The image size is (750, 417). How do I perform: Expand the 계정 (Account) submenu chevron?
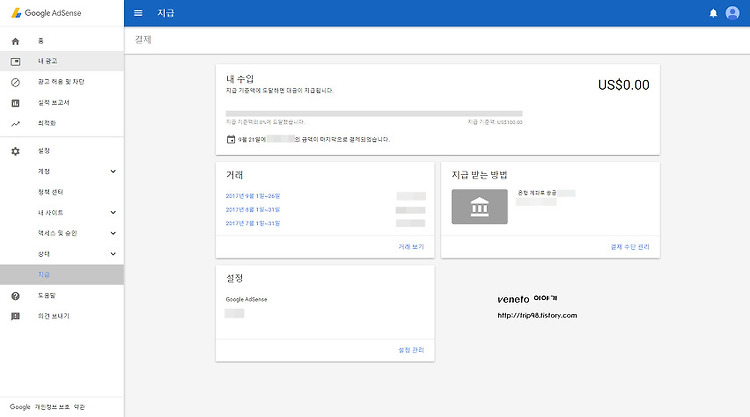[x=113, y=171]
